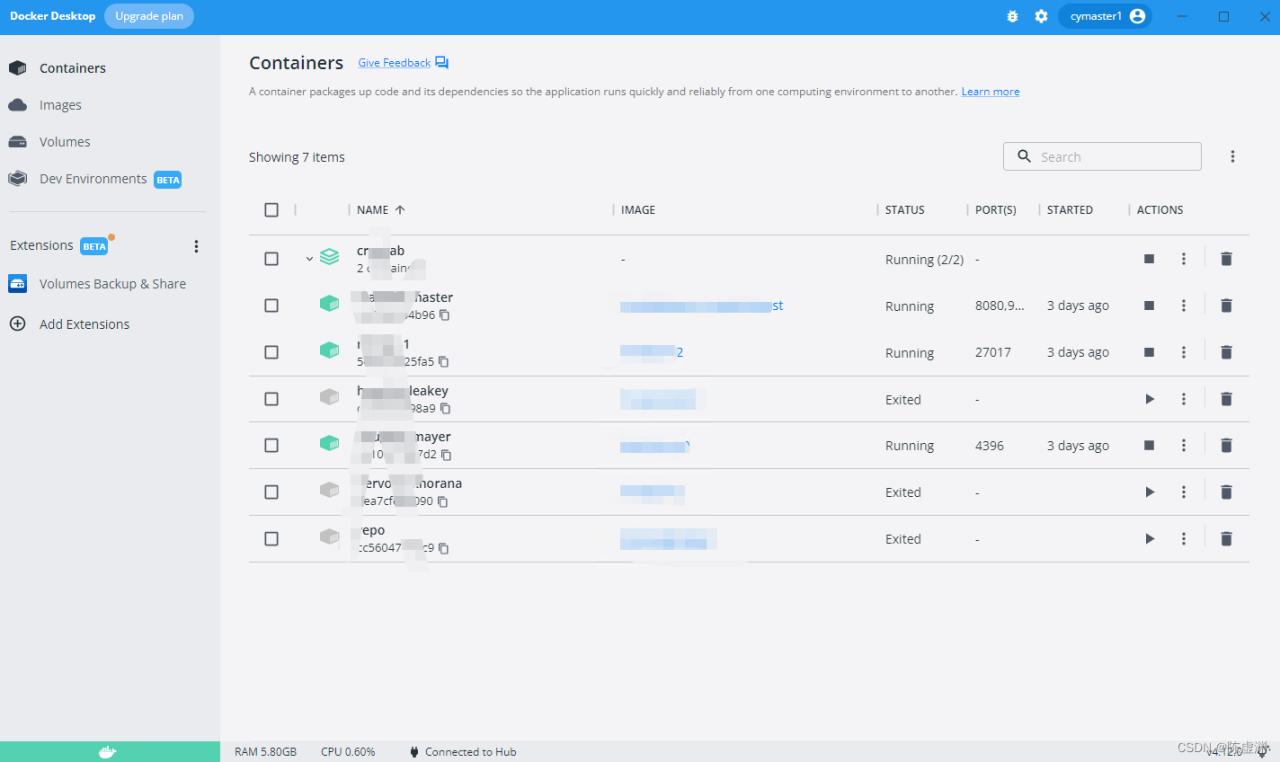
Task: Open the Volumes section
Action: coord(64,142)
